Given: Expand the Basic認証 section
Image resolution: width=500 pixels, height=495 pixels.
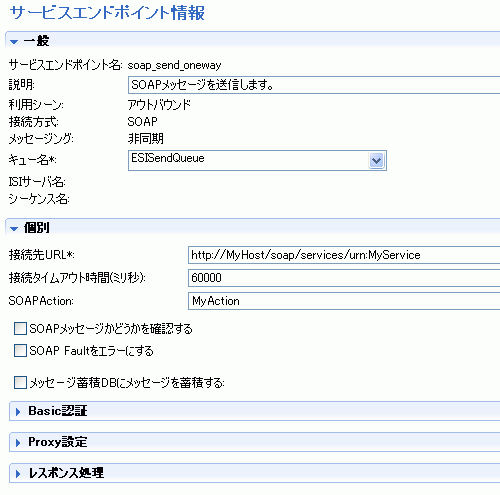Looking at the screenshot, I should 18,412.
